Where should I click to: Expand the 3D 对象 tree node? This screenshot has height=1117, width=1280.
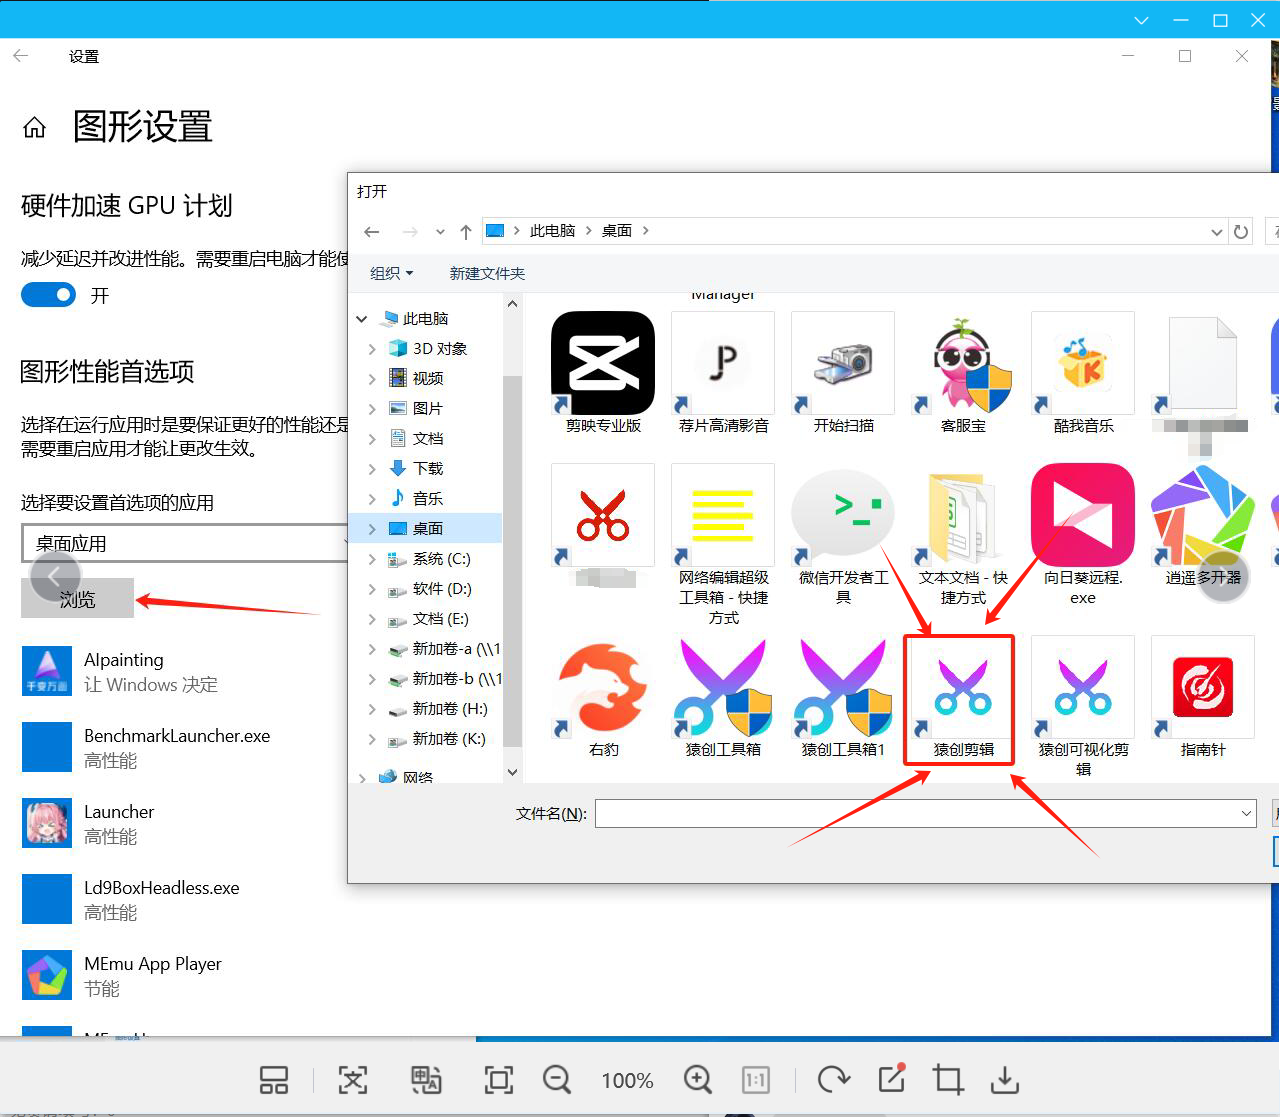pos(372,349)
